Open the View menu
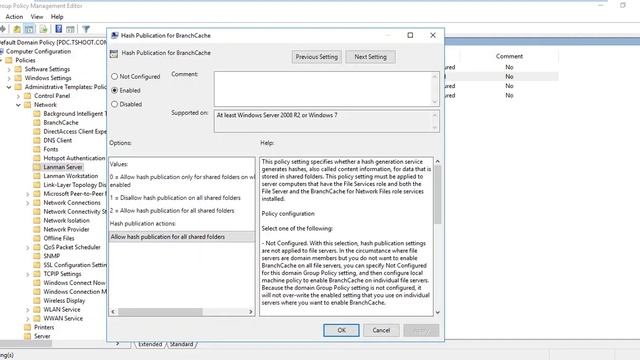 pyautogui.click(x=37, y=17)
